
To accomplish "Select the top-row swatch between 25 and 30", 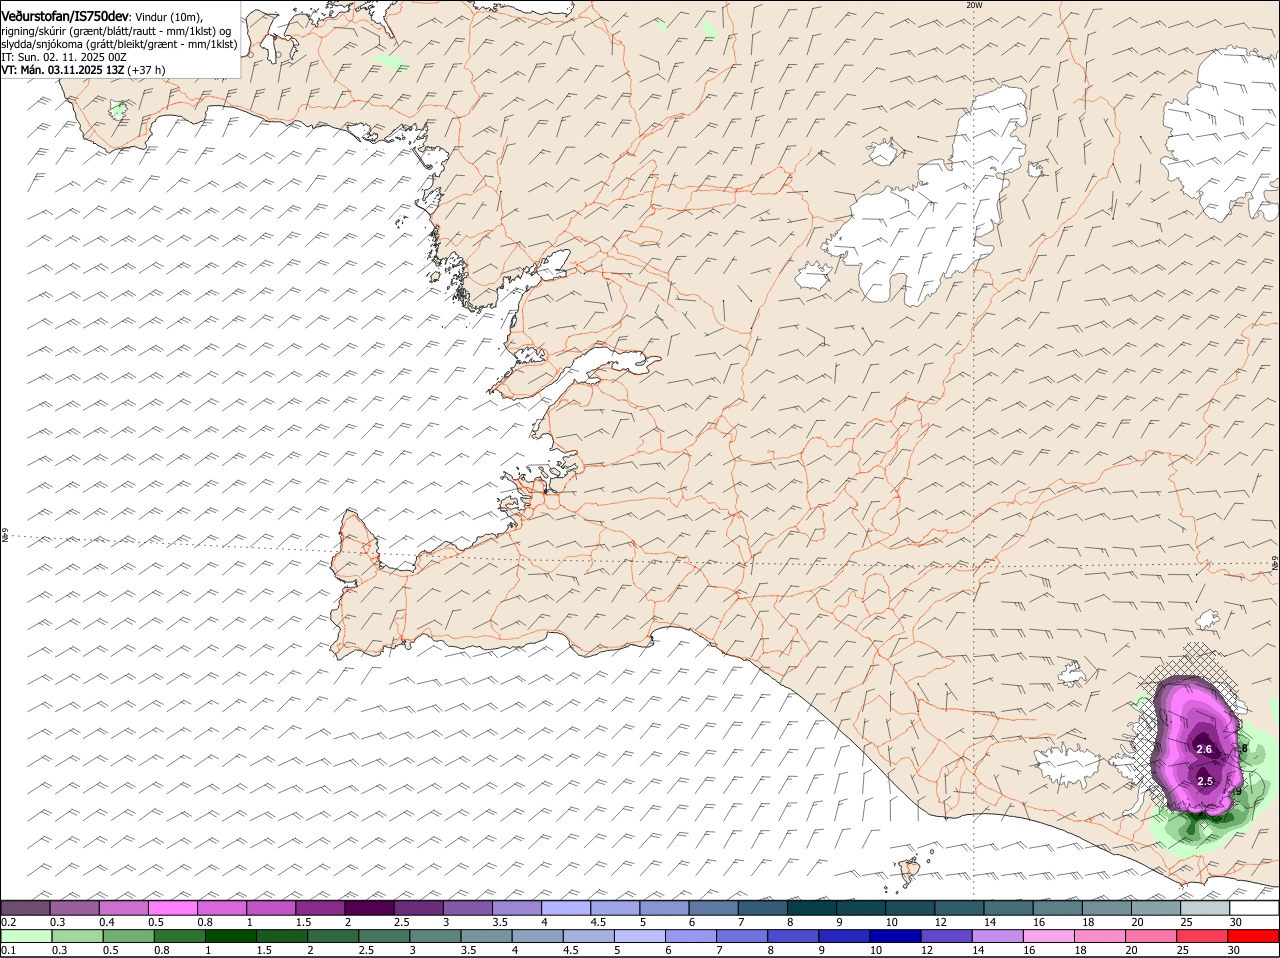I will pyautogui.click(x=1203, y=907).
